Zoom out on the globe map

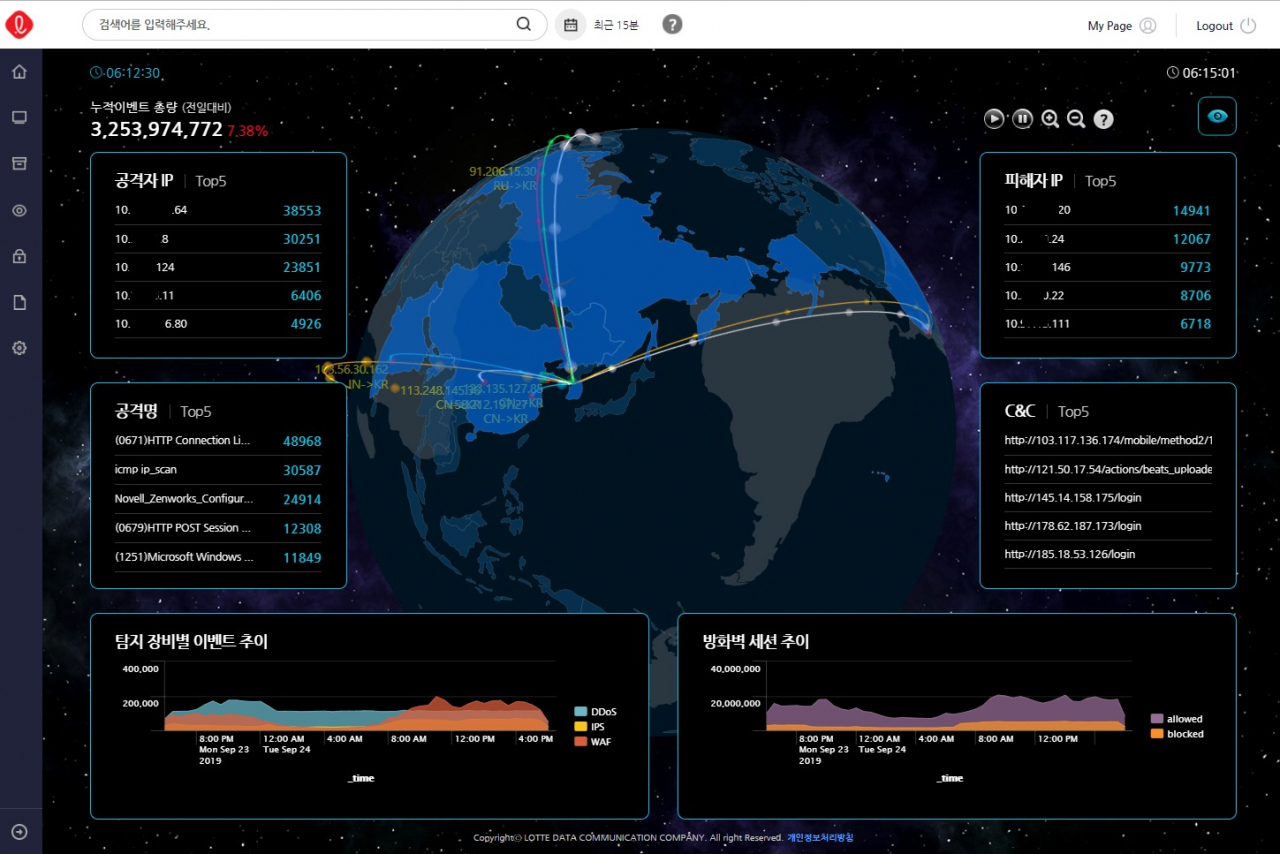tap(1076, 119)
